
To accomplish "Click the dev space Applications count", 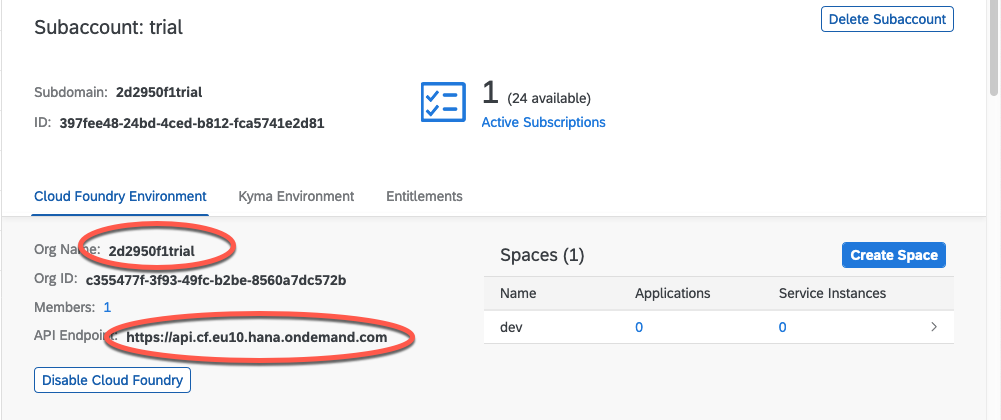I will [639, 327].
